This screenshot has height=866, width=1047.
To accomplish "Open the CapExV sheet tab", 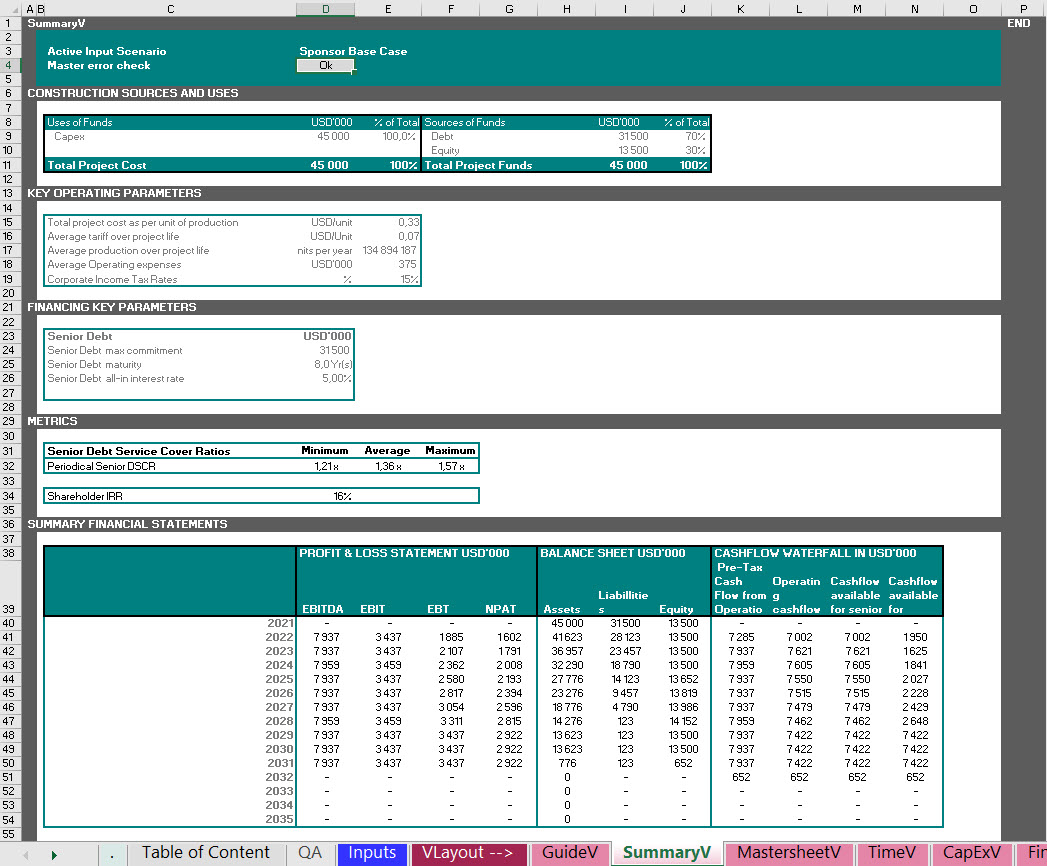I will 972,853.
